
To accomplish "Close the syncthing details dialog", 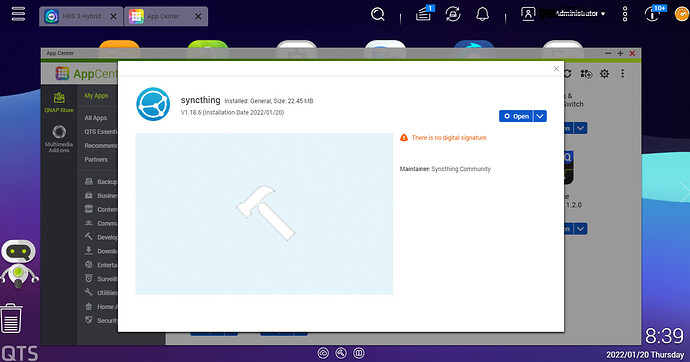I will pyautogui.click(x=556, y=69).
